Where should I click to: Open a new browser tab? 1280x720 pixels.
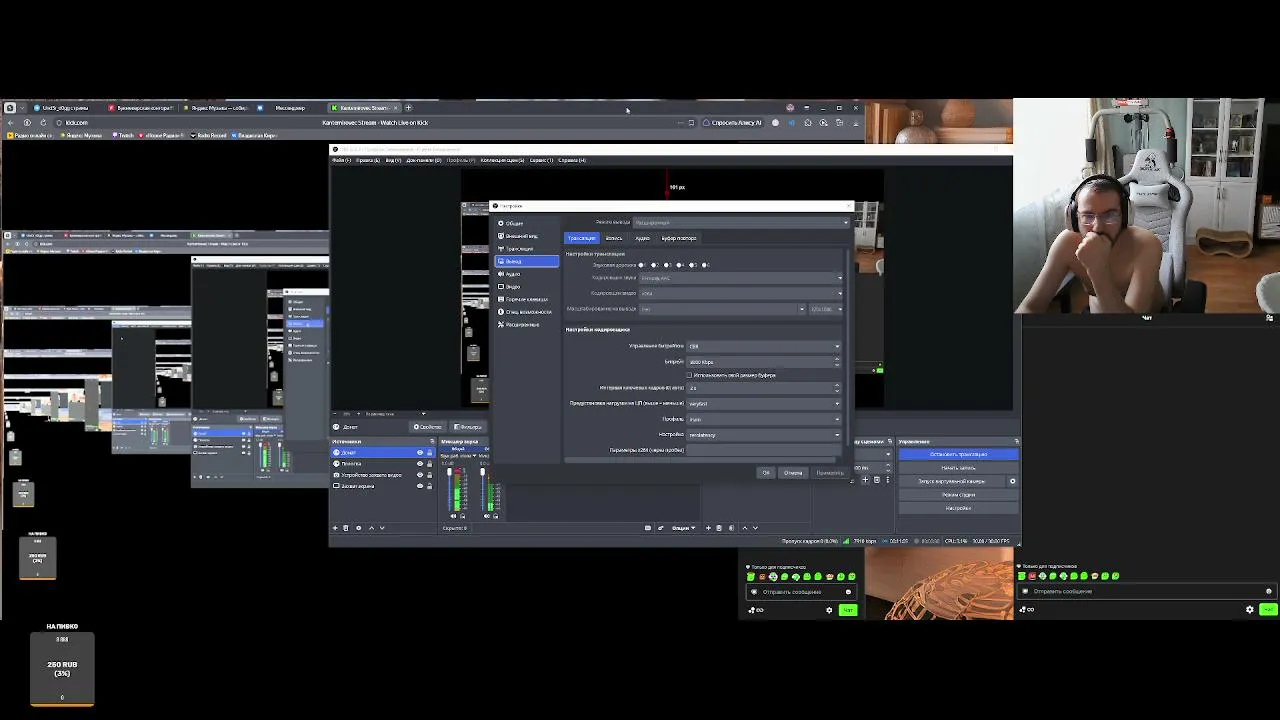(408, 108)
